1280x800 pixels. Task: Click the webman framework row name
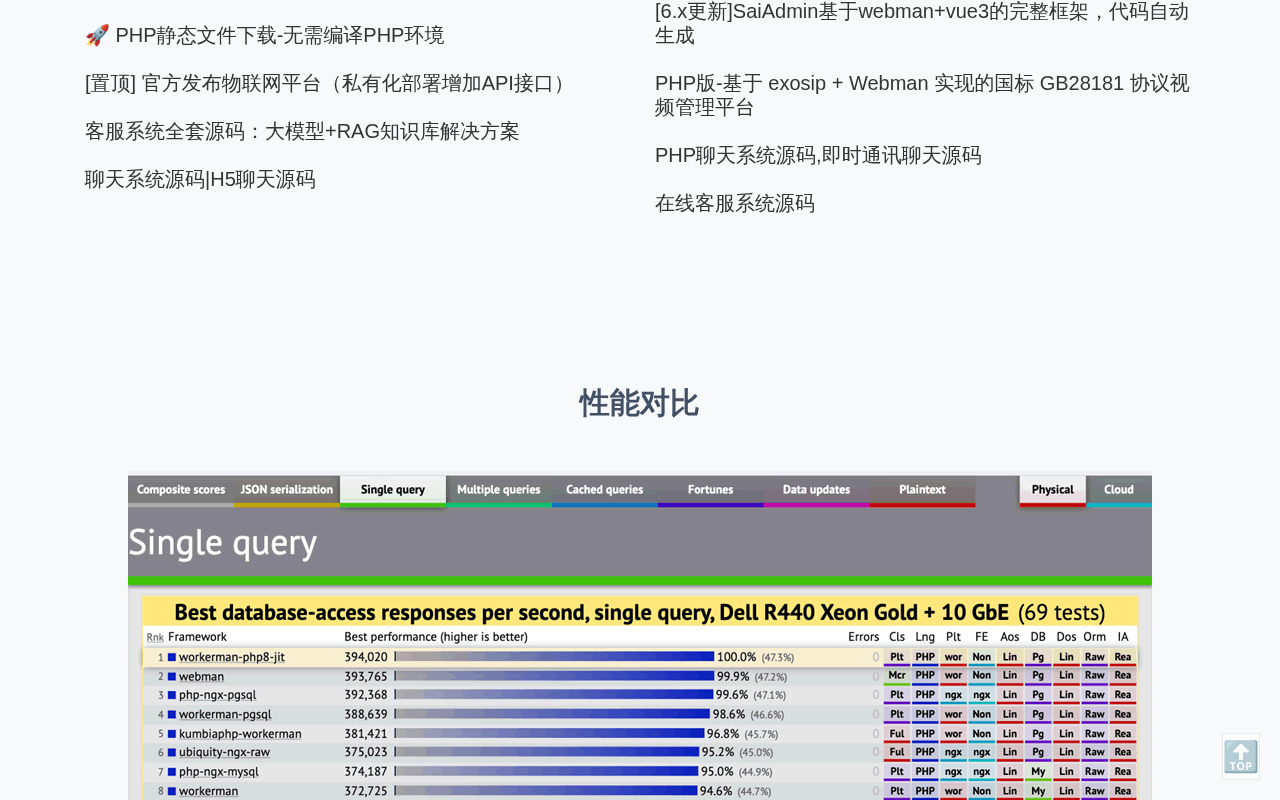tap(202, 676)
